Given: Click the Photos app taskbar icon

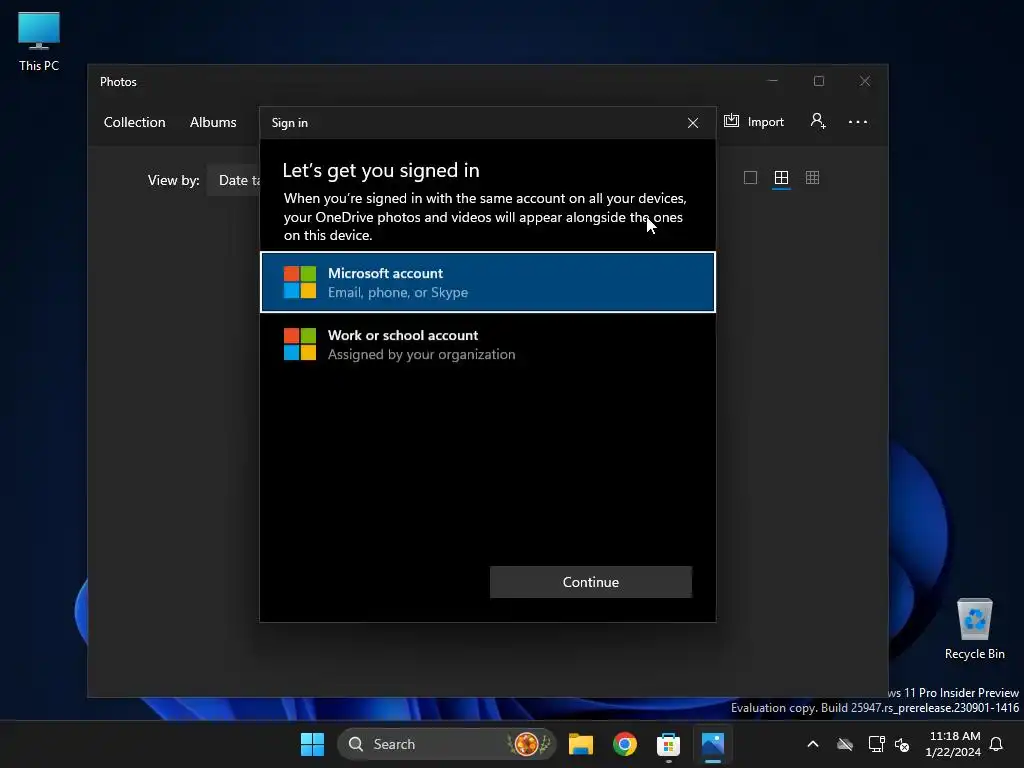Looking at the screenshot, I should pyautogui.click(x=712, y=744).
